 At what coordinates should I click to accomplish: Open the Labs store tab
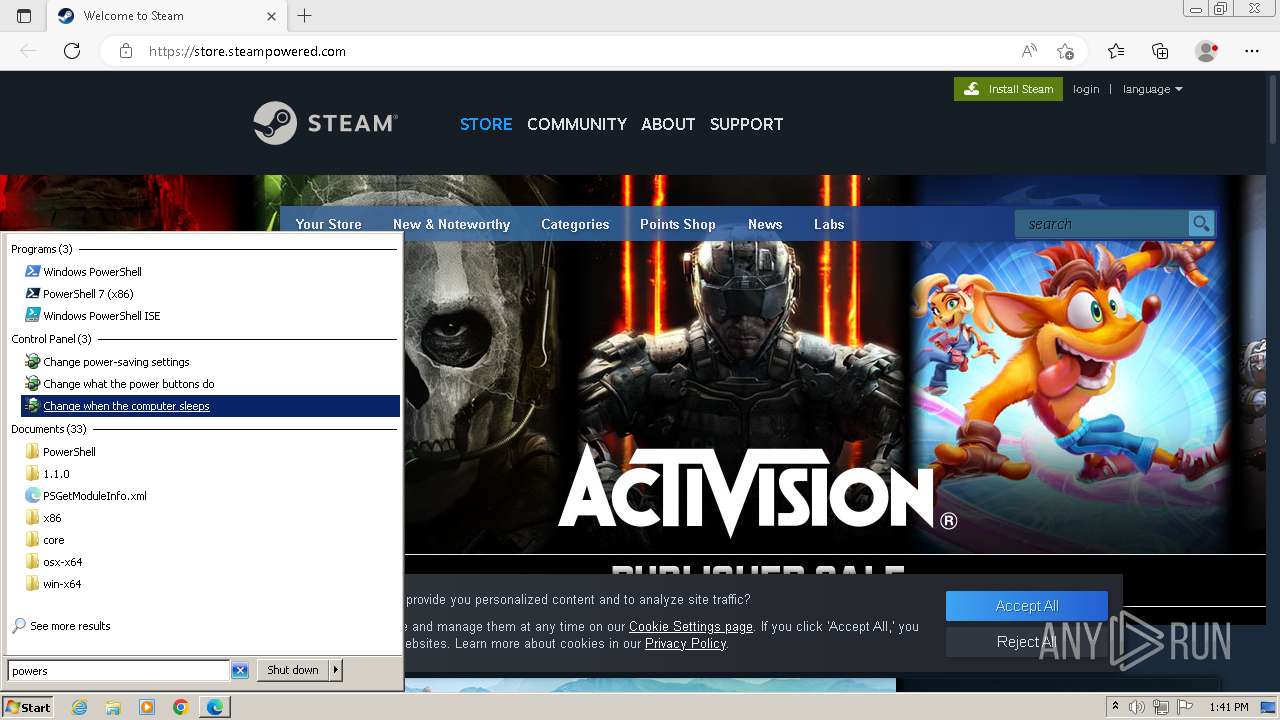[x=829, y=224]
